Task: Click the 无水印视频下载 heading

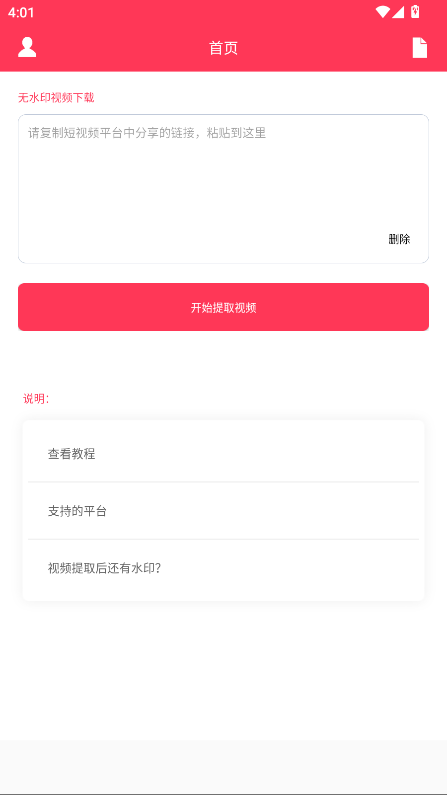Action: pyautogui.click(x=56, y=98)
